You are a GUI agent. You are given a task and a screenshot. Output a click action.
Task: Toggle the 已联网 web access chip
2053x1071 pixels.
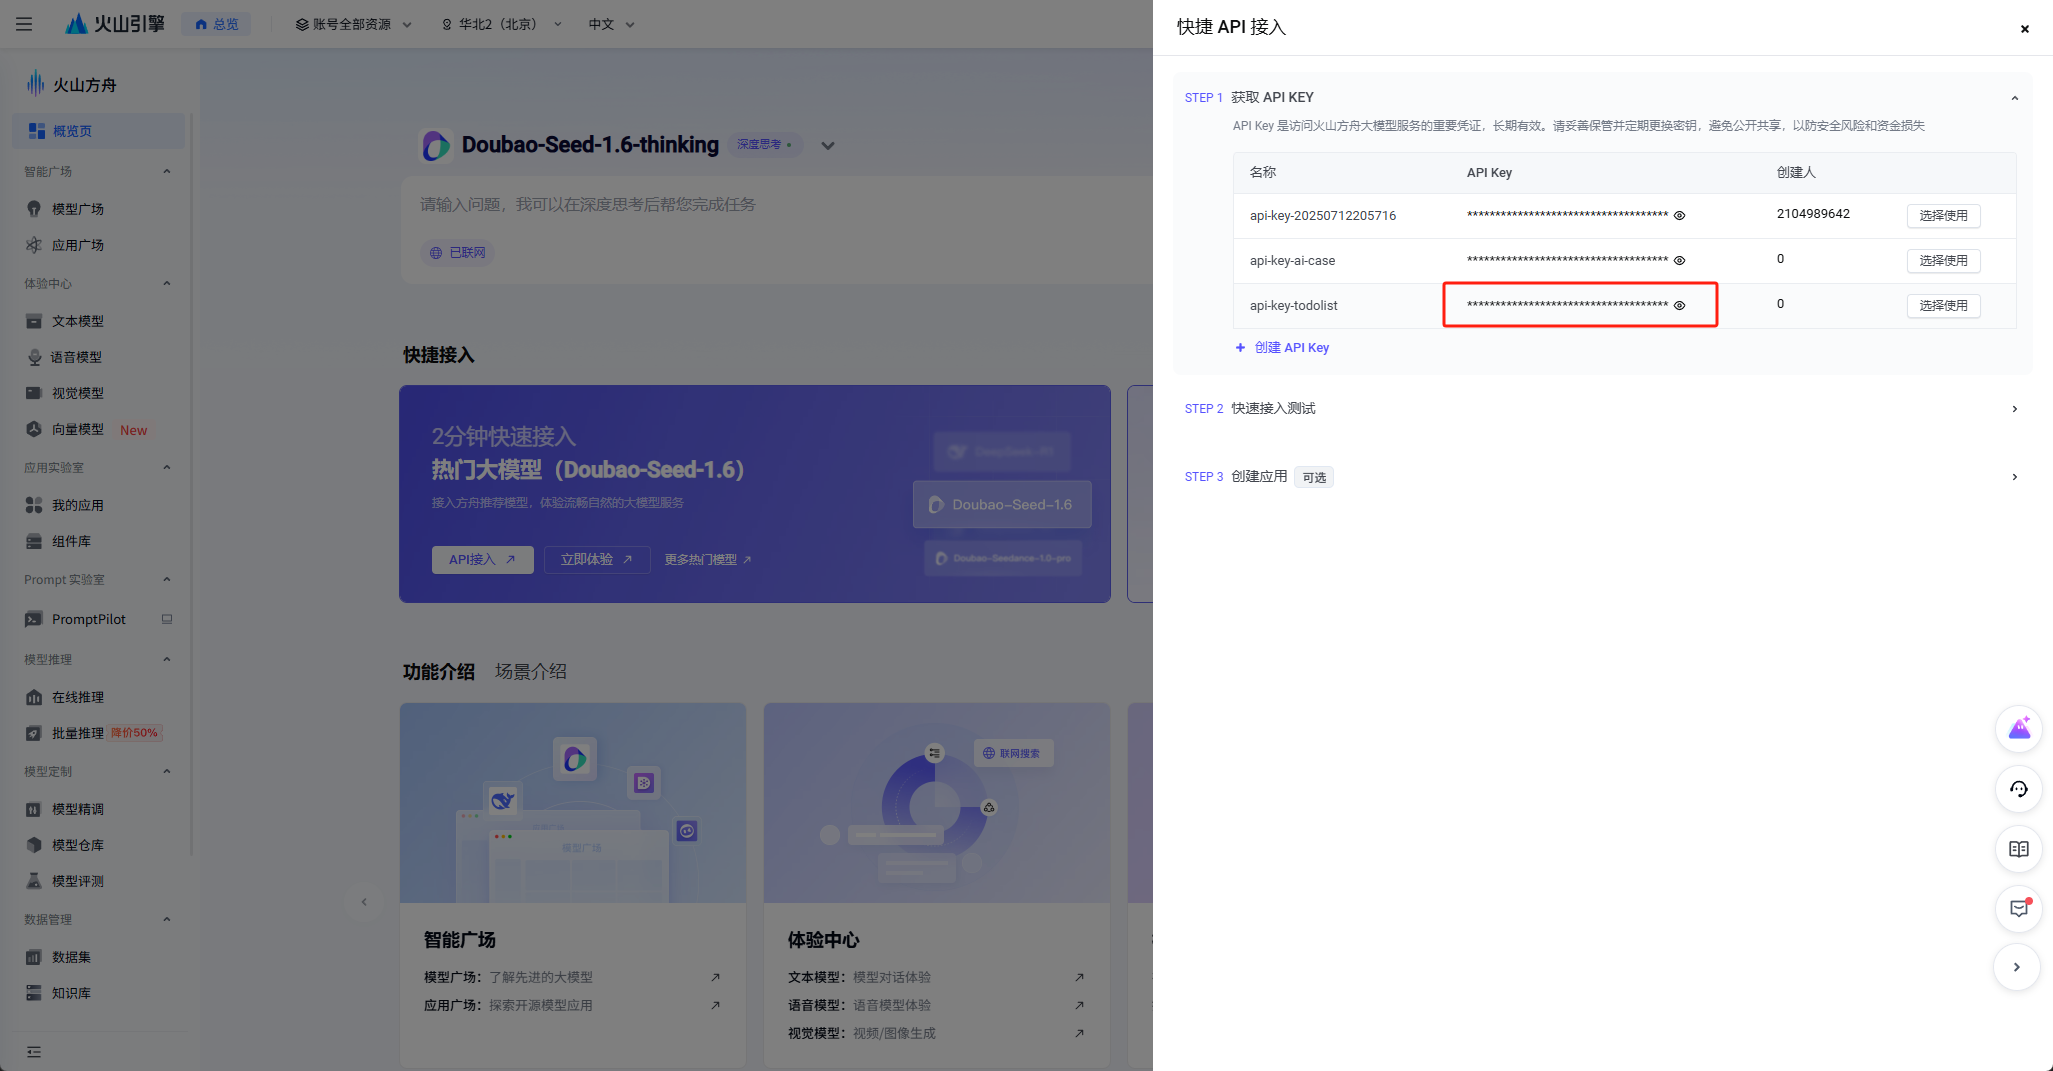tap(458, 253)
